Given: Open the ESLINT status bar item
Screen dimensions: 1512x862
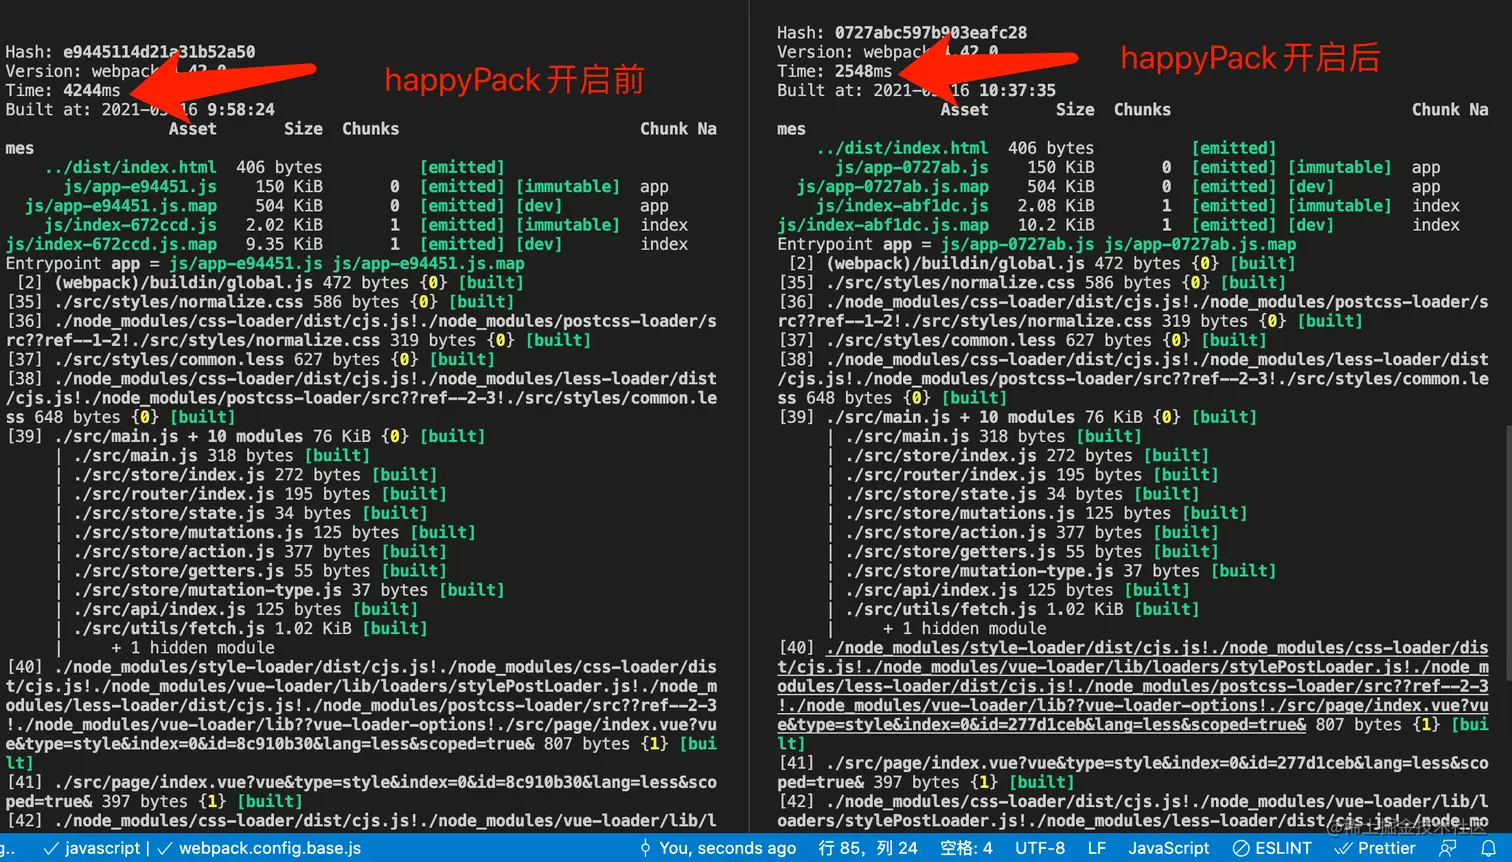Looking at the screenshot, I should pos(1272,848).
